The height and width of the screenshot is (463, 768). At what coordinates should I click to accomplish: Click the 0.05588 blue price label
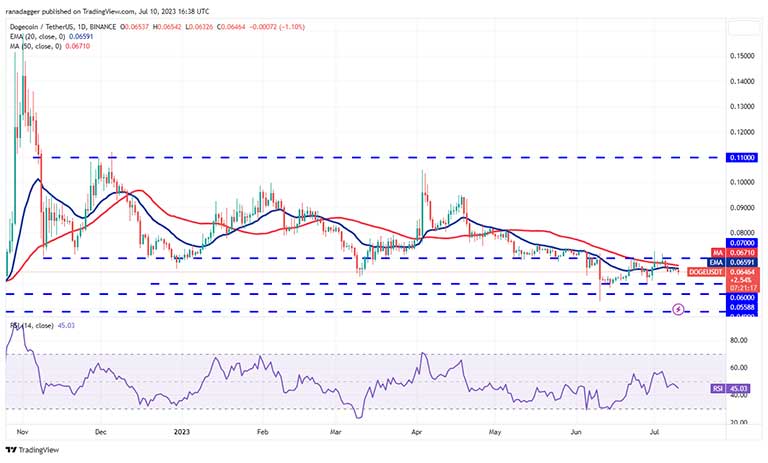[743, 308]
